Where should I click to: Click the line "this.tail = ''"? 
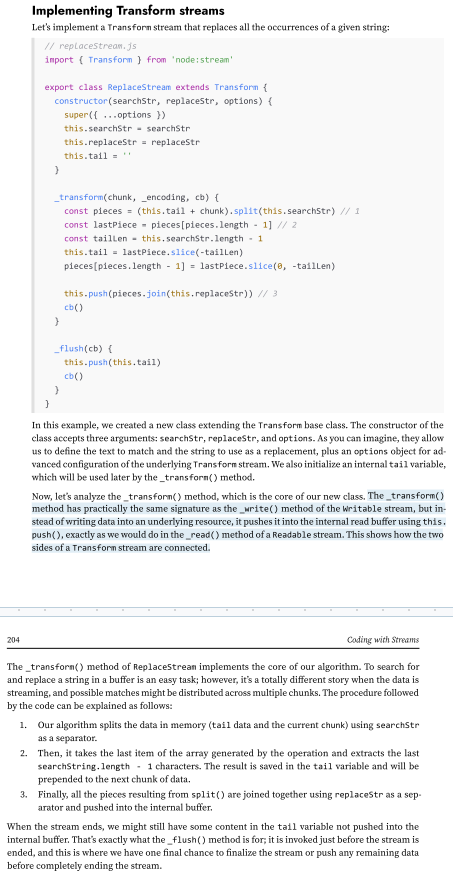(x=97, y=156)
